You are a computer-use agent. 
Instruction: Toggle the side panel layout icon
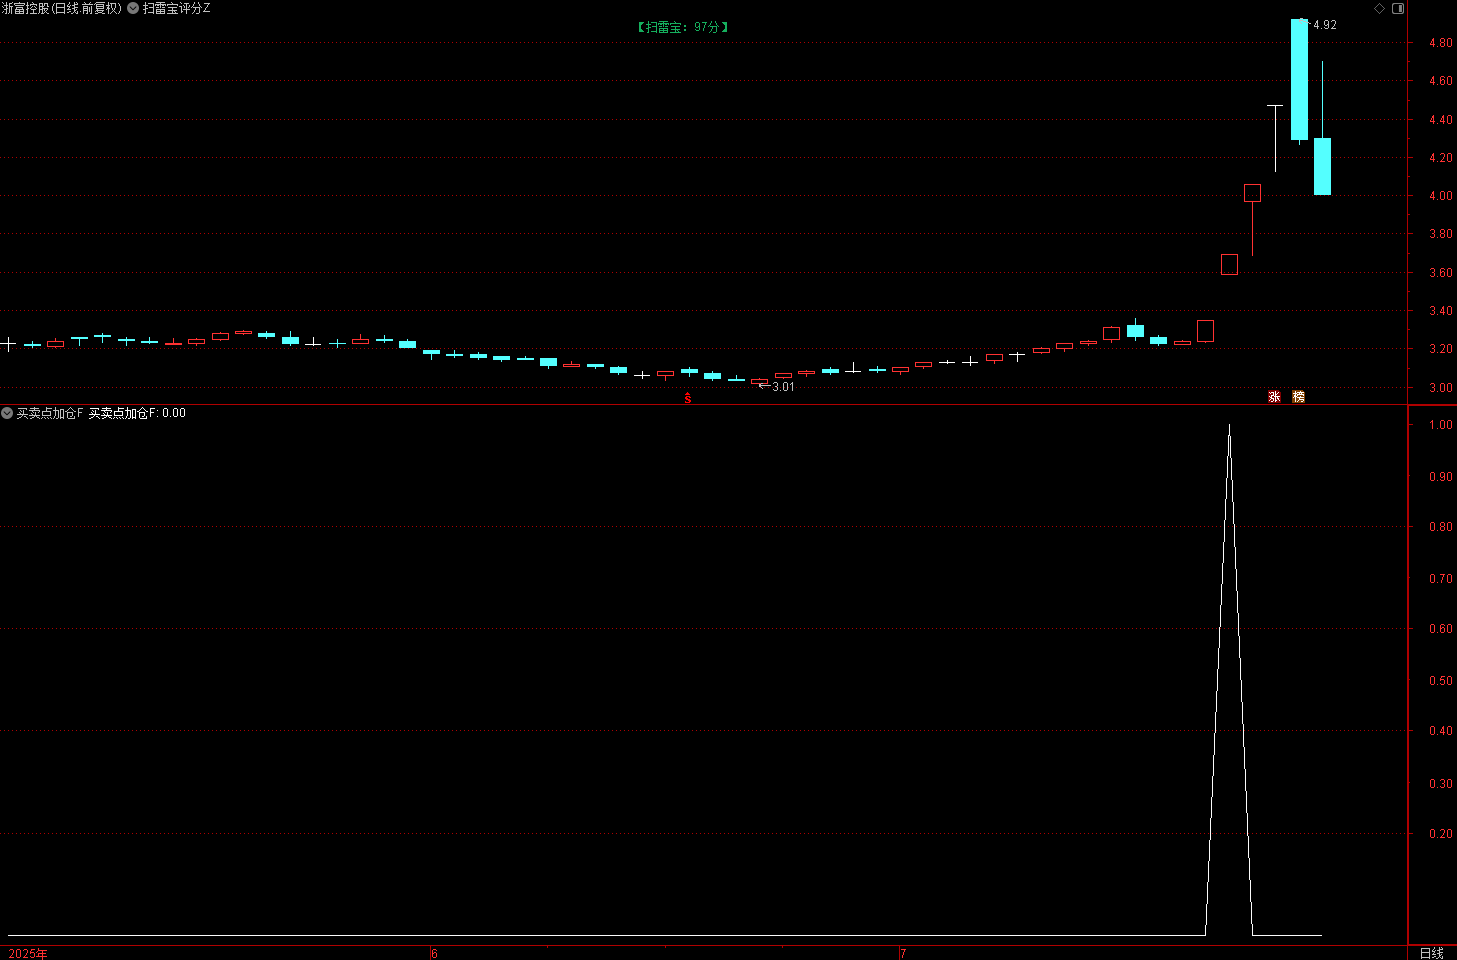pyautogui.click(x=1398, y=8)
